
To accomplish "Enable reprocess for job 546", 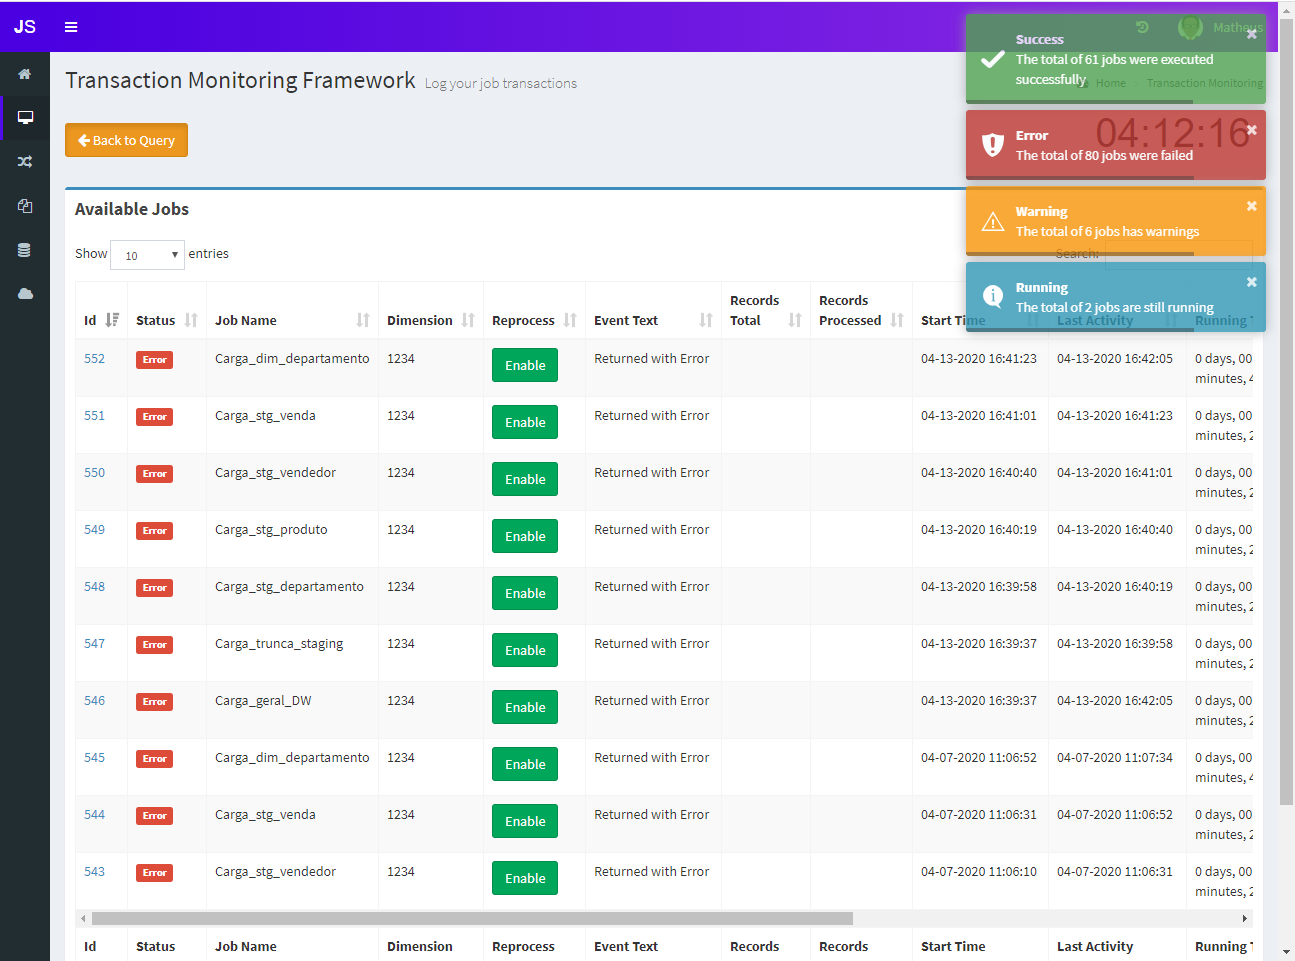I will tap(525, 707).
